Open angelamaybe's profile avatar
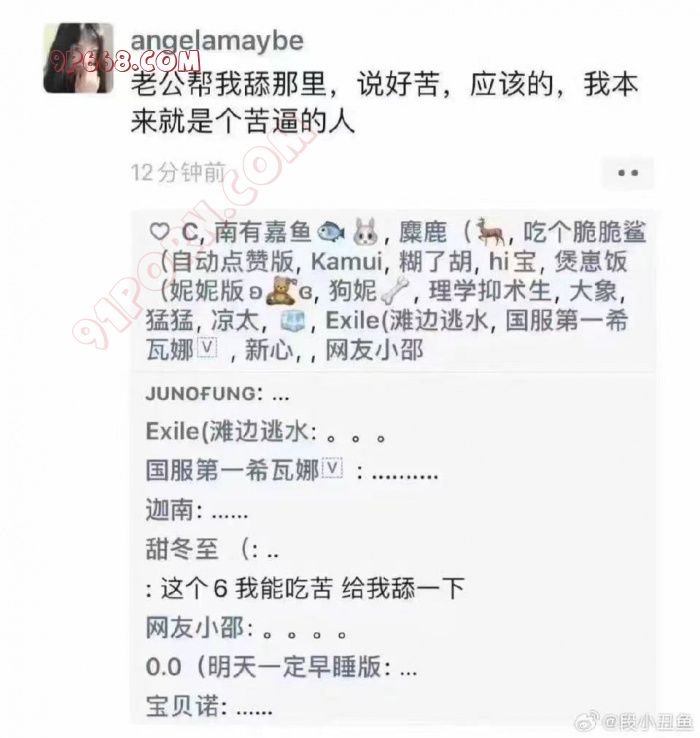 (x=79, y=58)
